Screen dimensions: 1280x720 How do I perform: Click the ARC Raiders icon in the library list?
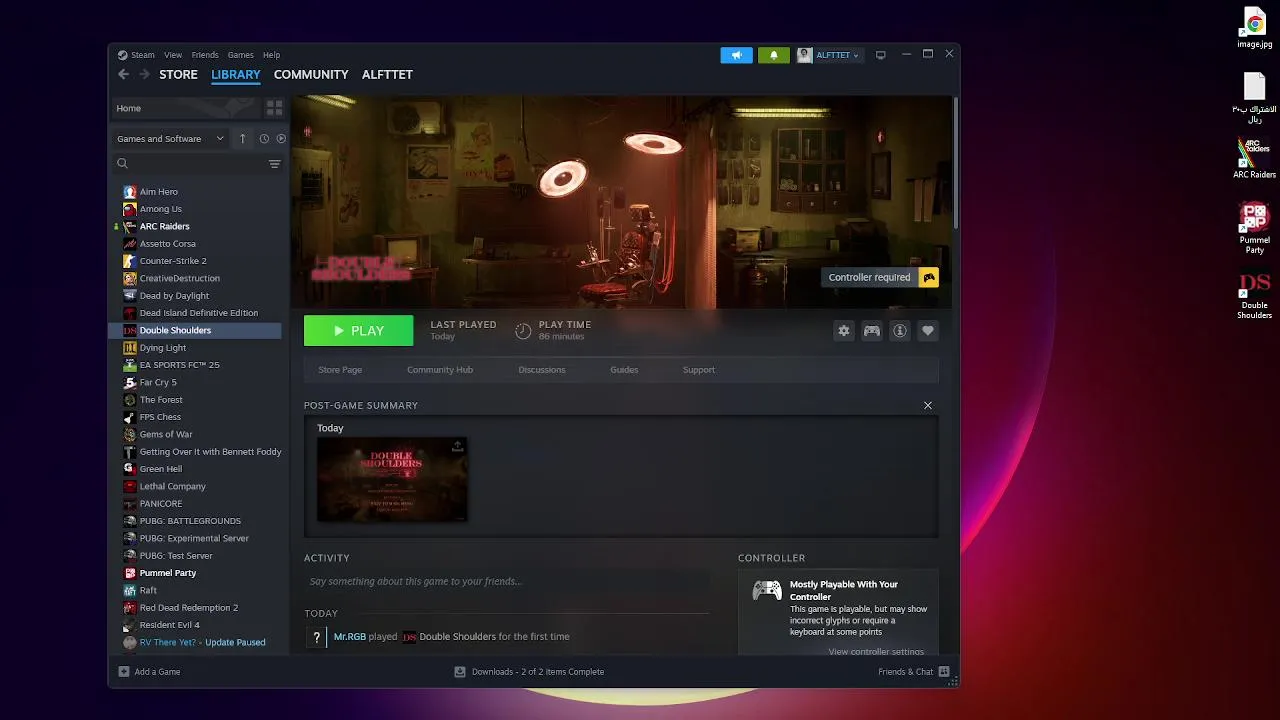click(x=130, y=226)
